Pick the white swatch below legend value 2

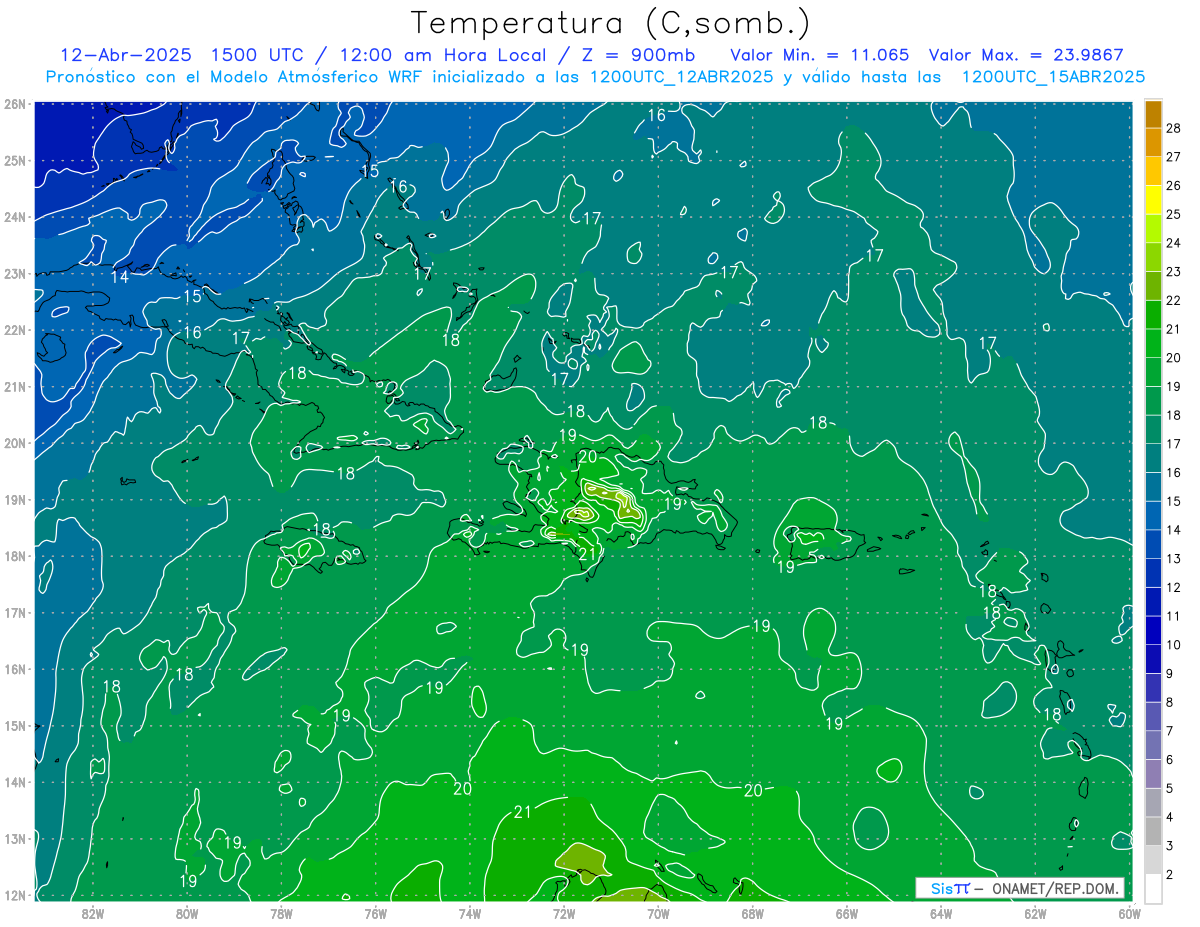click(1153, 888)
